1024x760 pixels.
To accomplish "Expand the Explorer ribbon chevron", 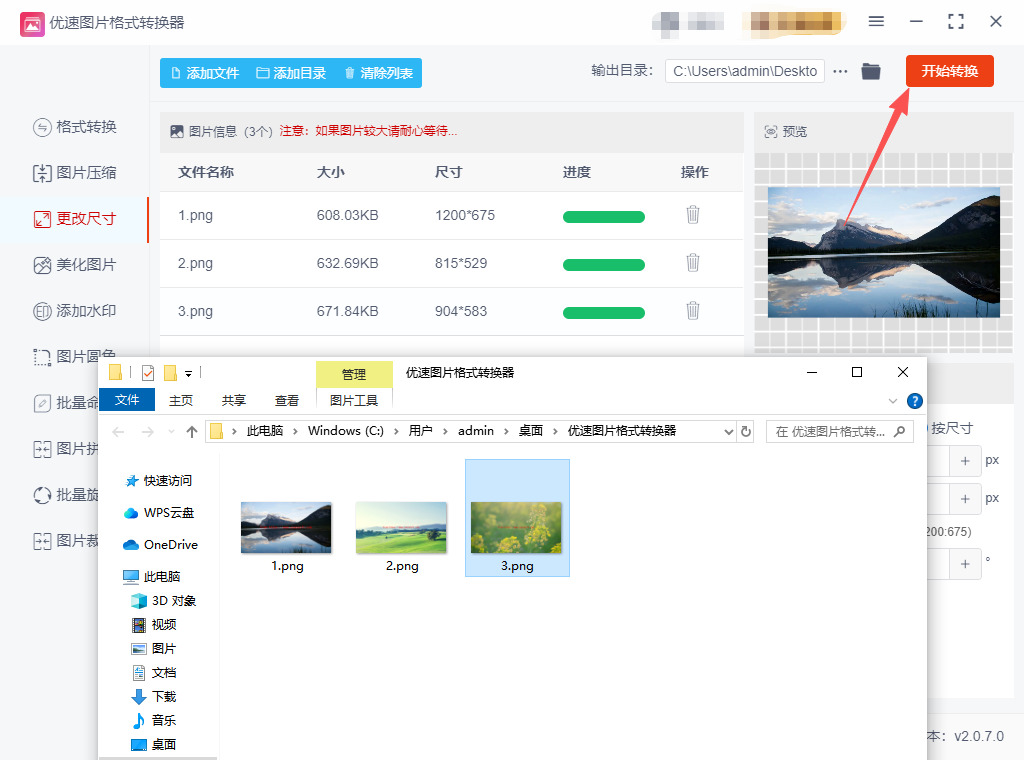I will point(893,401).
